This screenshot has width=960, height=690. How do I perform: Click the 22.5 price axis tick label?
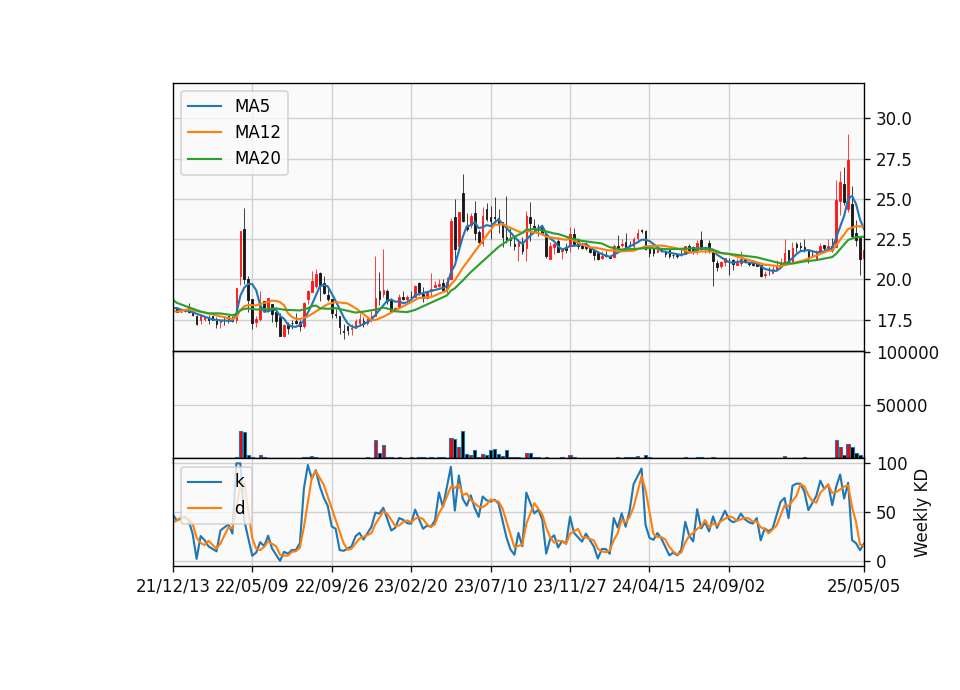893,240
